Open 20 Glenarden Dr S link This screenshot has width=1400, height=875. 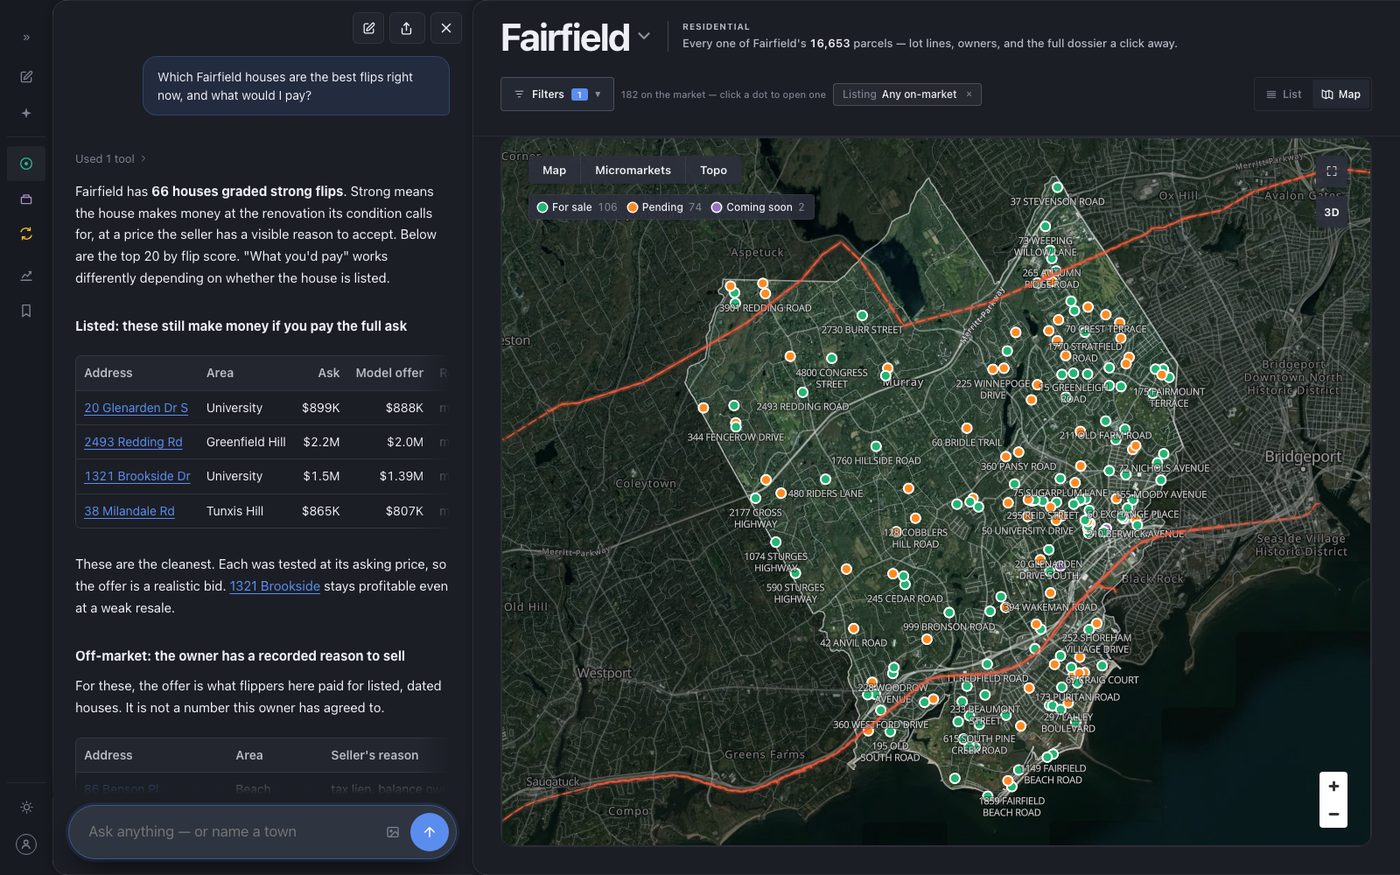click(x=136, y=408)
